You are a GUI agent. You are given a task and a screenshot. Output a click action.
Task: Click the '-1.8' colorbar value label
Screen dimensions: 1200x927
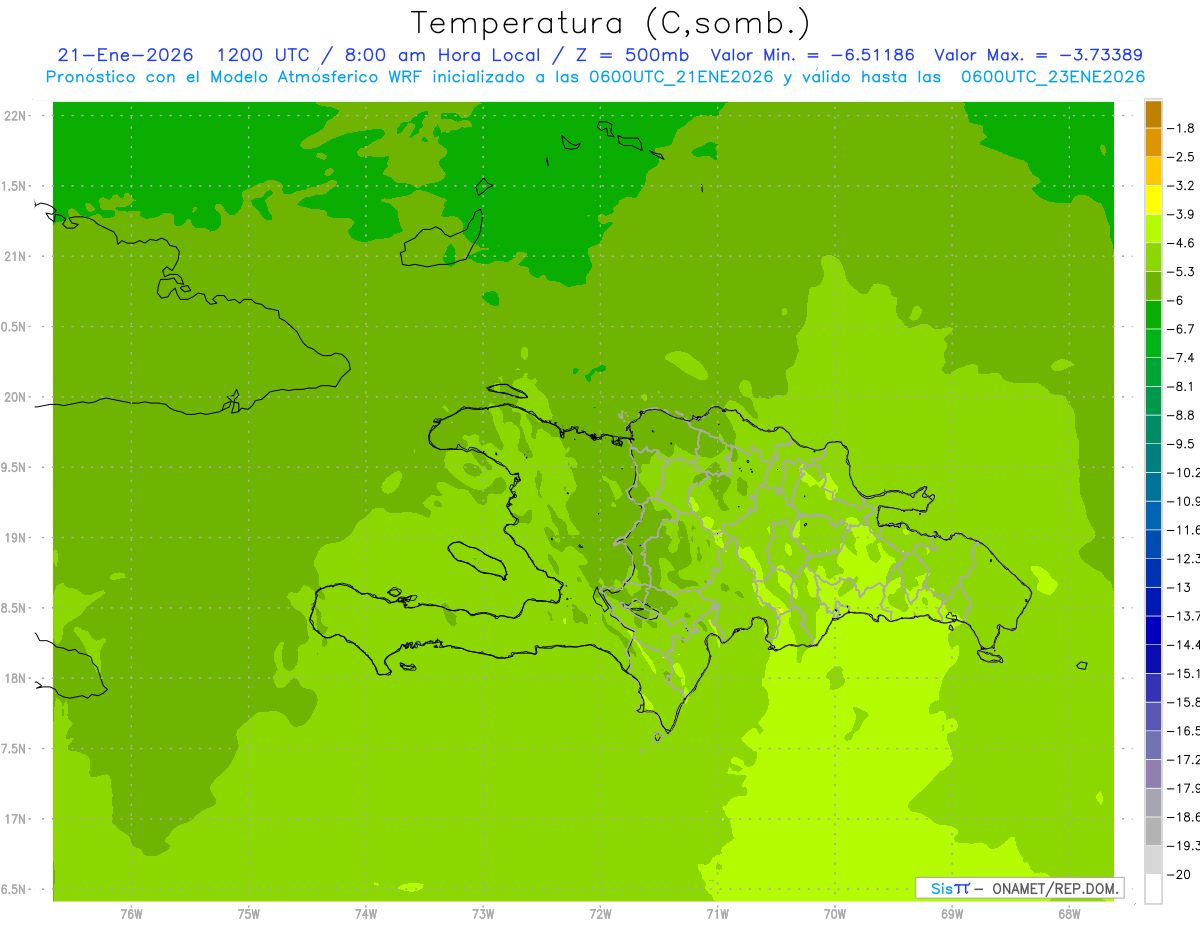1181,128
